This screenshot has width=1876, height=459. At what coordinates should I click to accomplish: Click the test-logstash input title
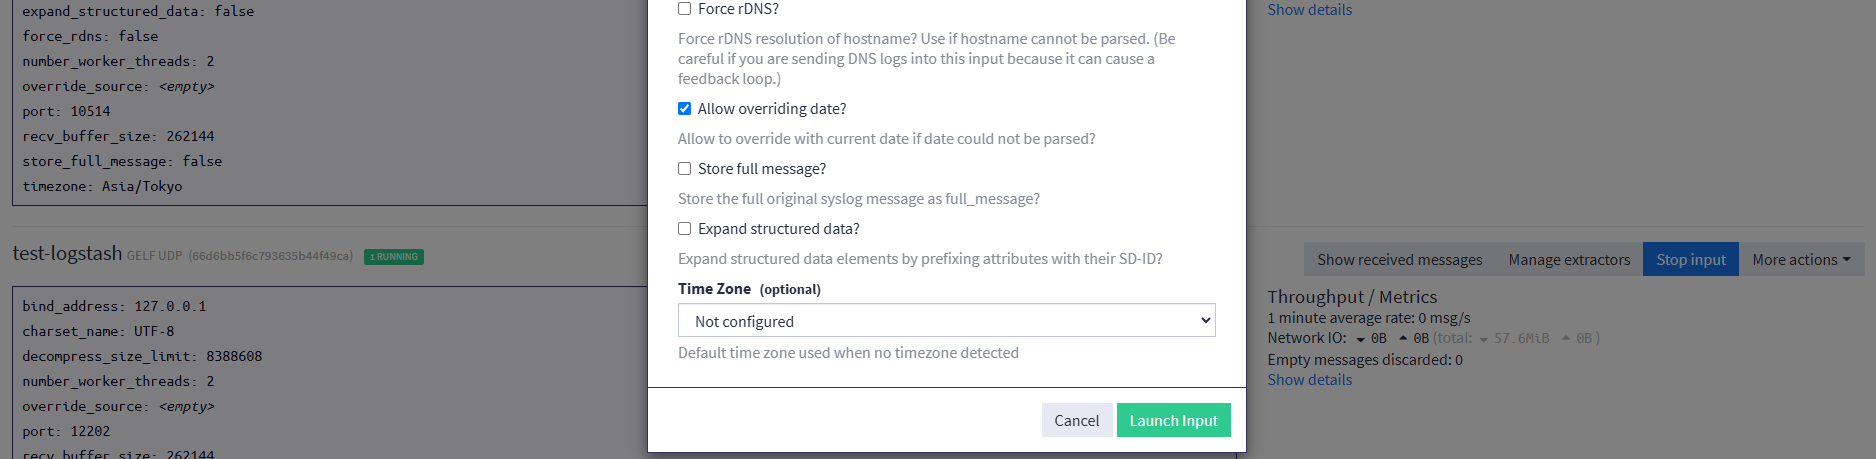pos(67,254)
